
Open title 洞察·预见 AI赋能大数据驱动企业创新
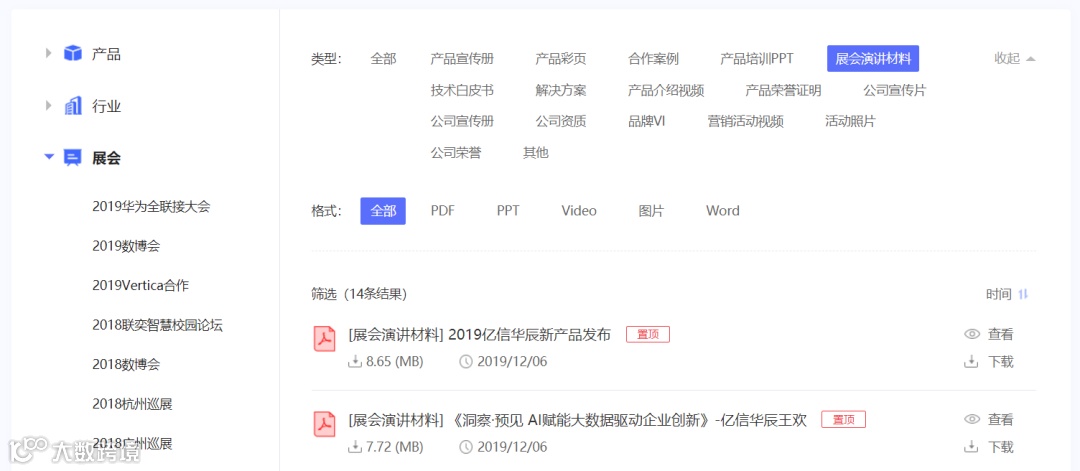(577, 419)
